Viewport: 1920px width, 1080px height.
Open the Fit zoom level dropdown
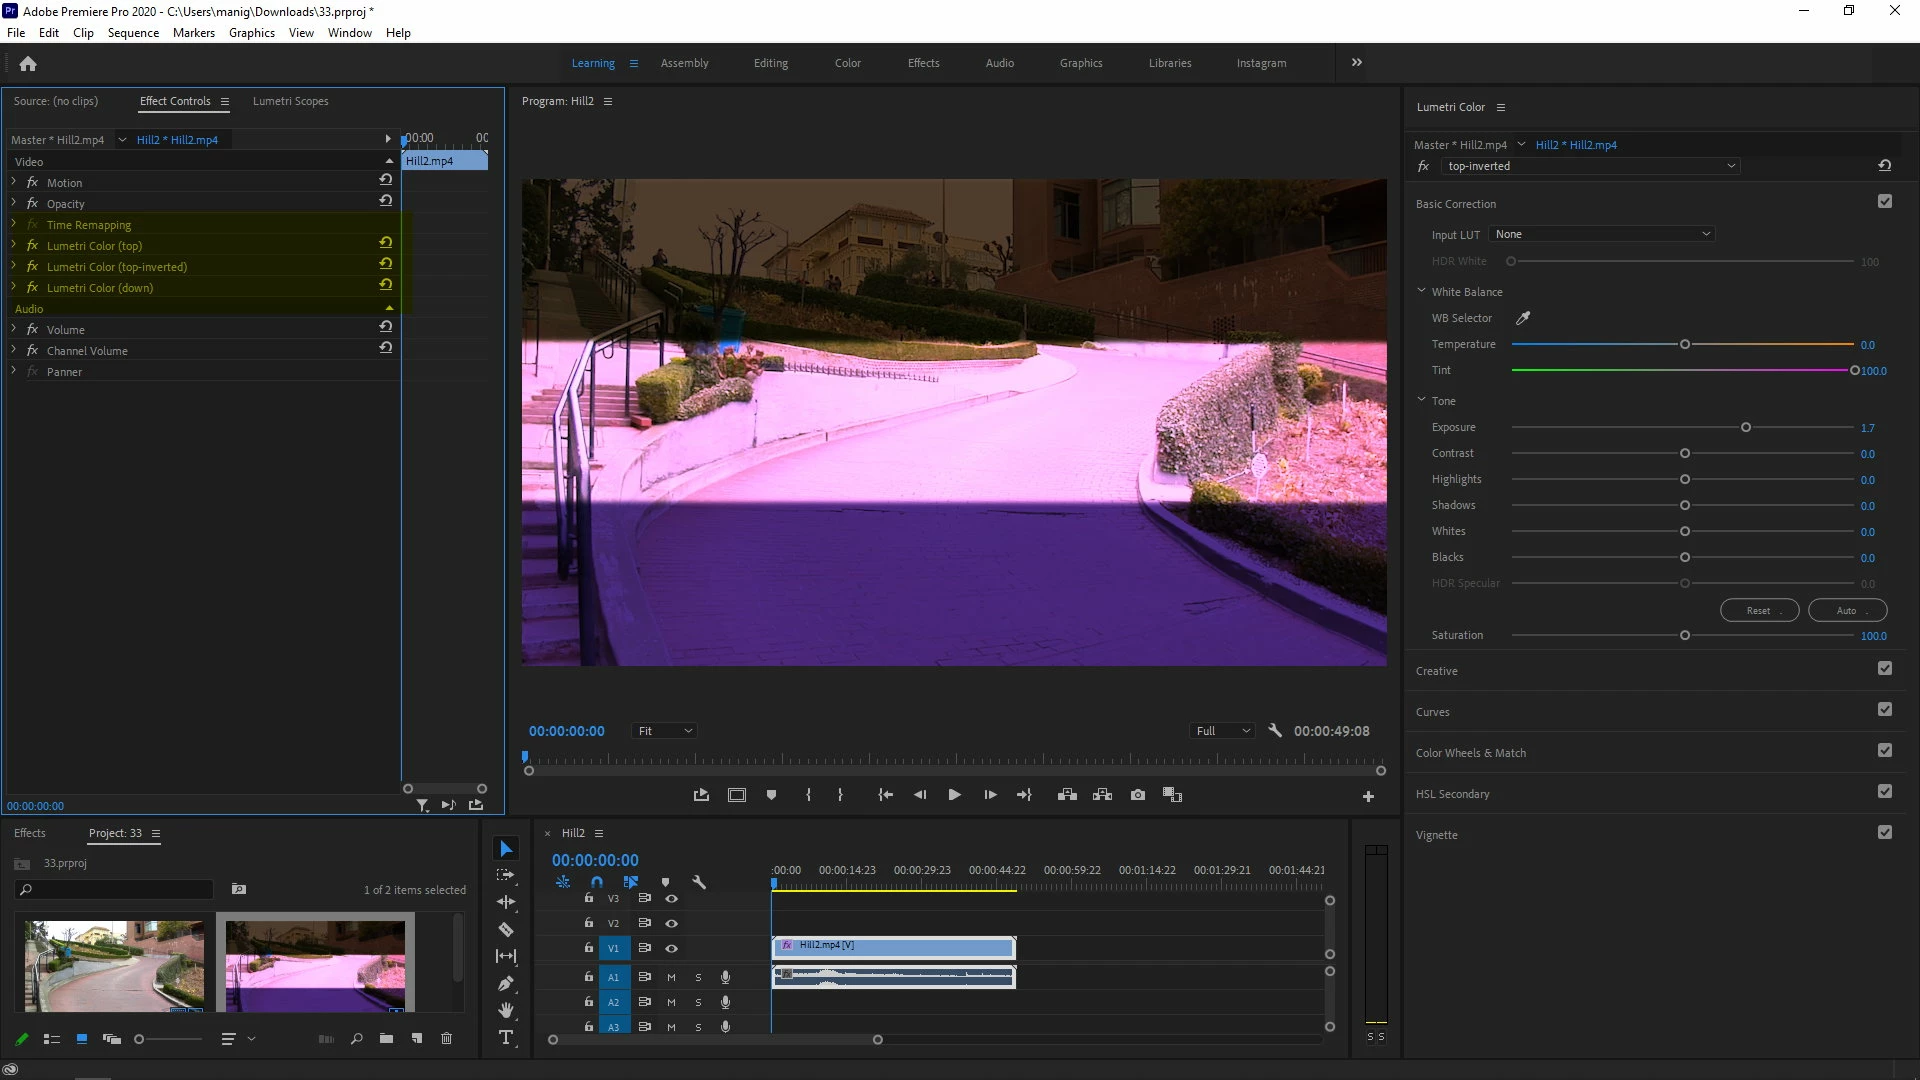(x=665, y=731)
